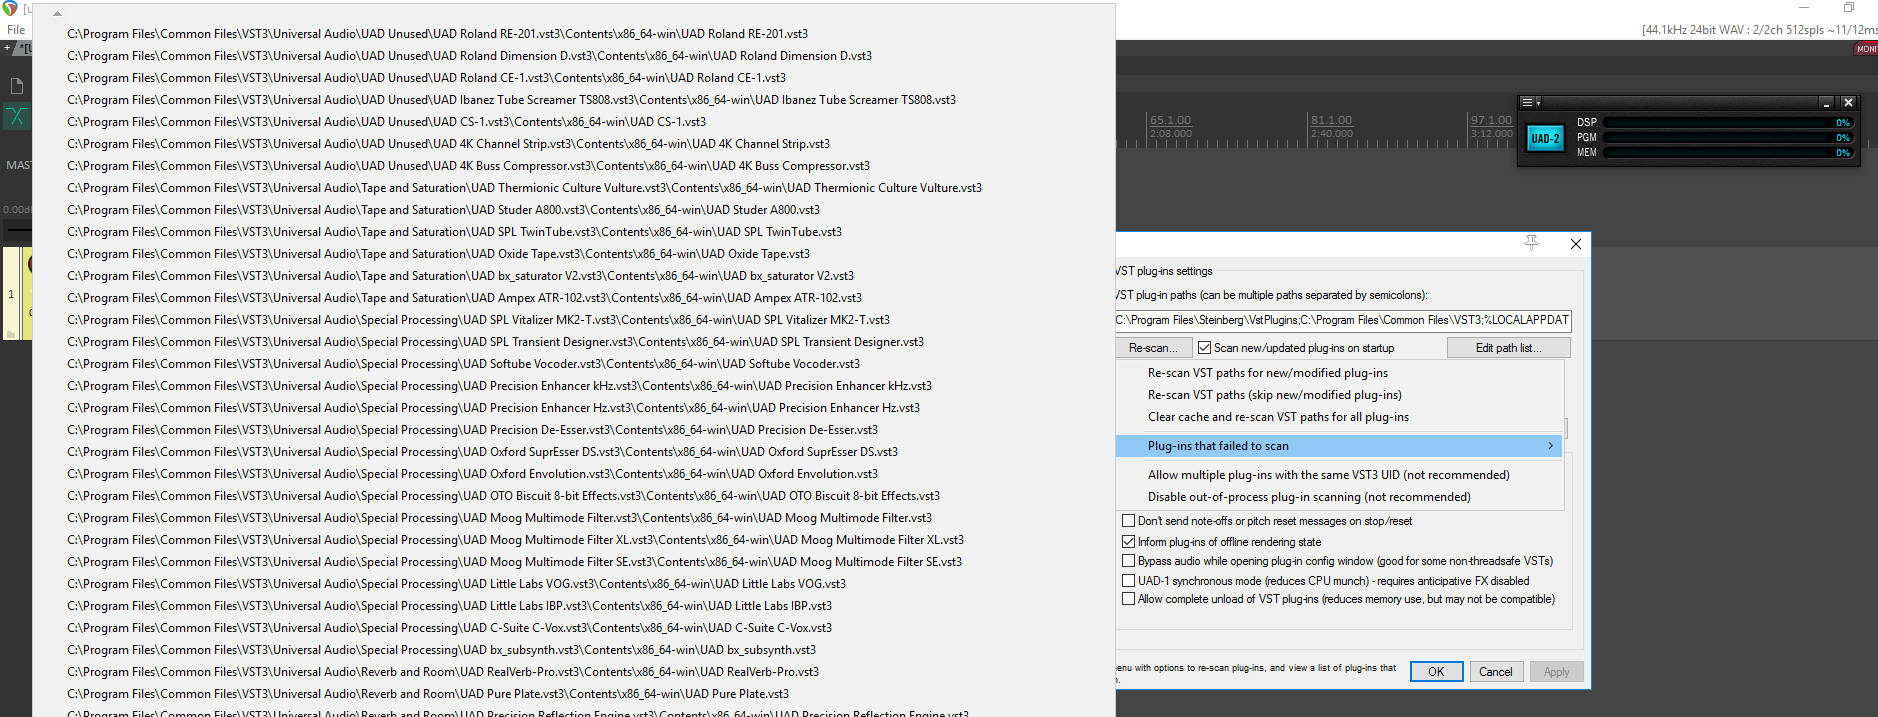Viewport: 1878px width, 717px height.
Task: Select the UAD Roland CE-1.vst3 row
Action: [573, 78]
